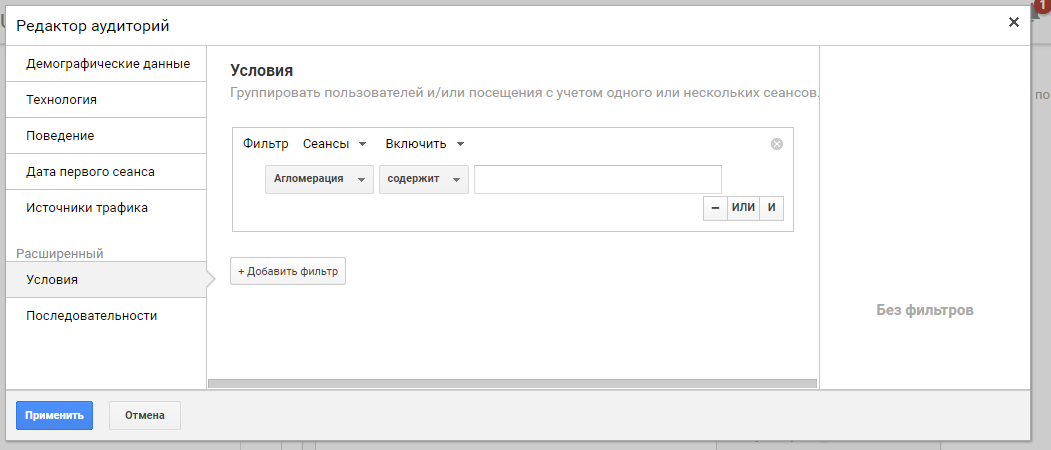
Task: Open the Сеансы dropdown
Action: click(334, 144)
